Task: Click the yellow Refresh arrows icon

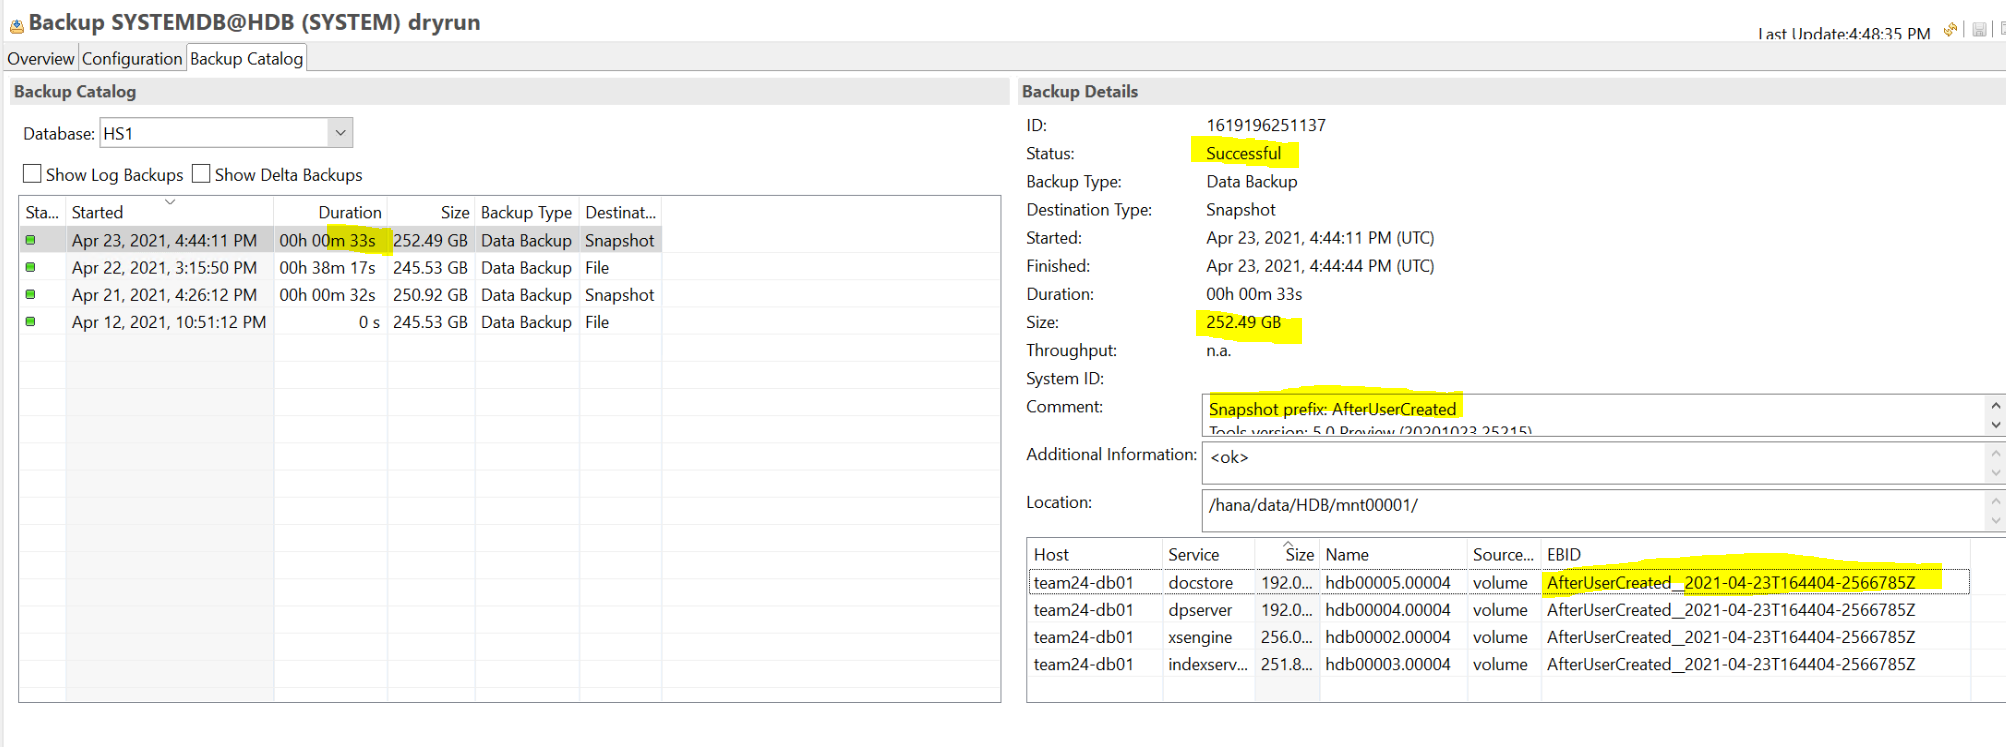Action: click(1950, 30)
